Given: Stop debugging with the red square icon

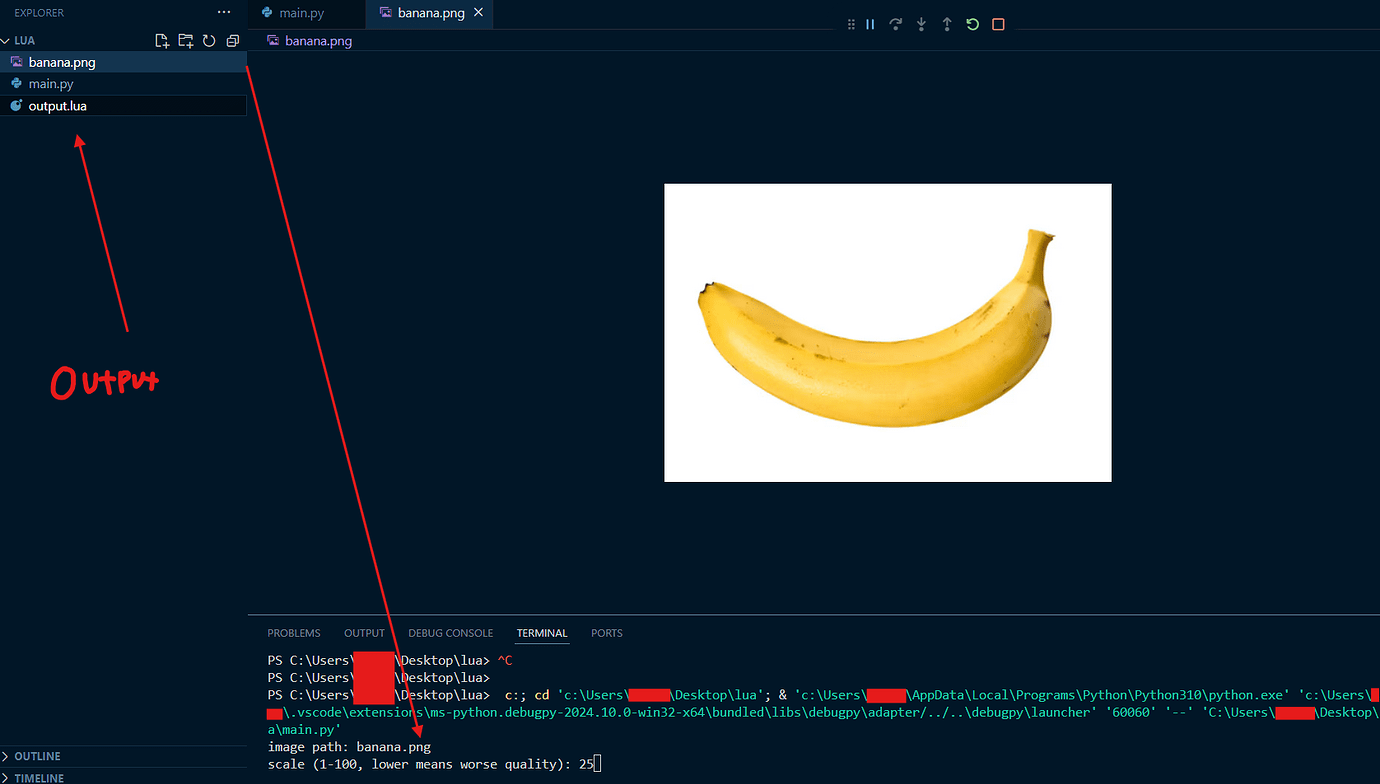Looking at the screenshot, I should click(x=997, y=23).
